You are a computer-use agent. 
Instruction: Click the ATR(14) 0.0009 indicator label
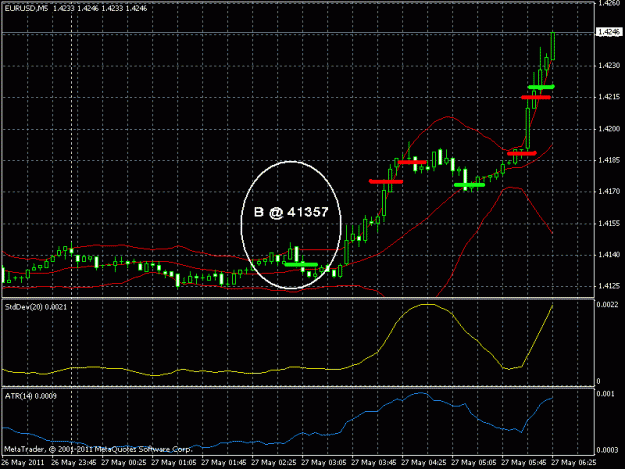[x=31, y=396]
